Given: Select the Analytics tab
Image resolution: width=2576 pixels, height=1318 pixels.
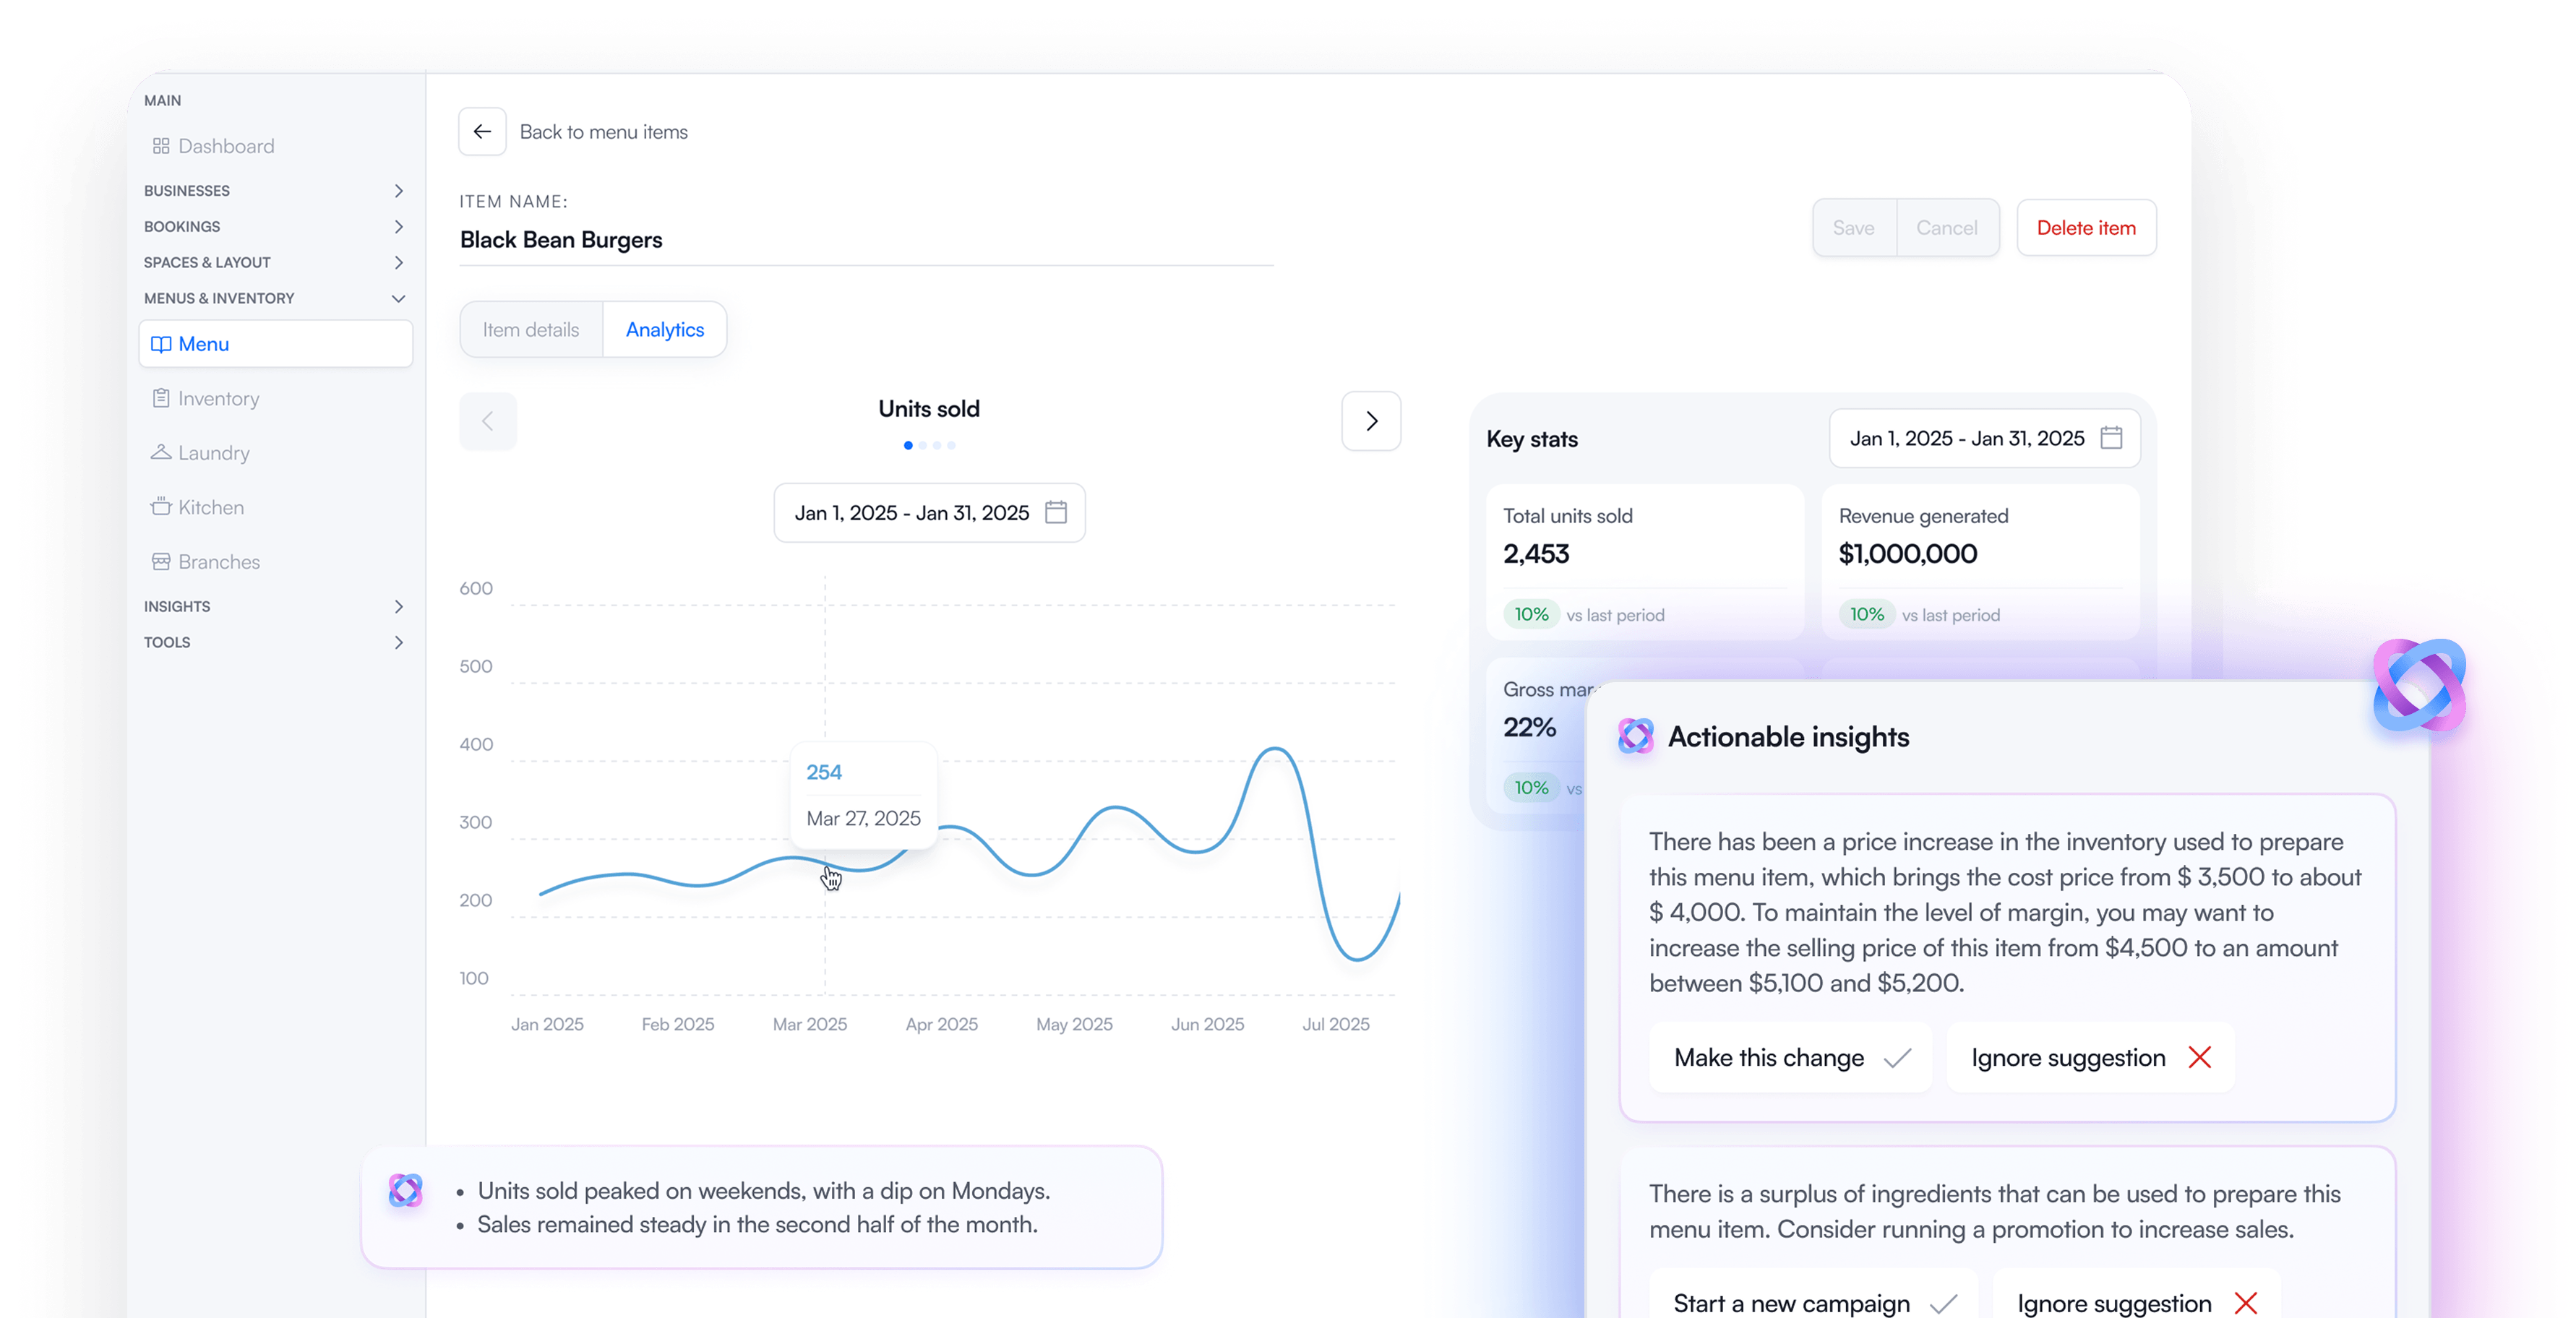Looking at the screenshot, I should click(x=665, y=329).
